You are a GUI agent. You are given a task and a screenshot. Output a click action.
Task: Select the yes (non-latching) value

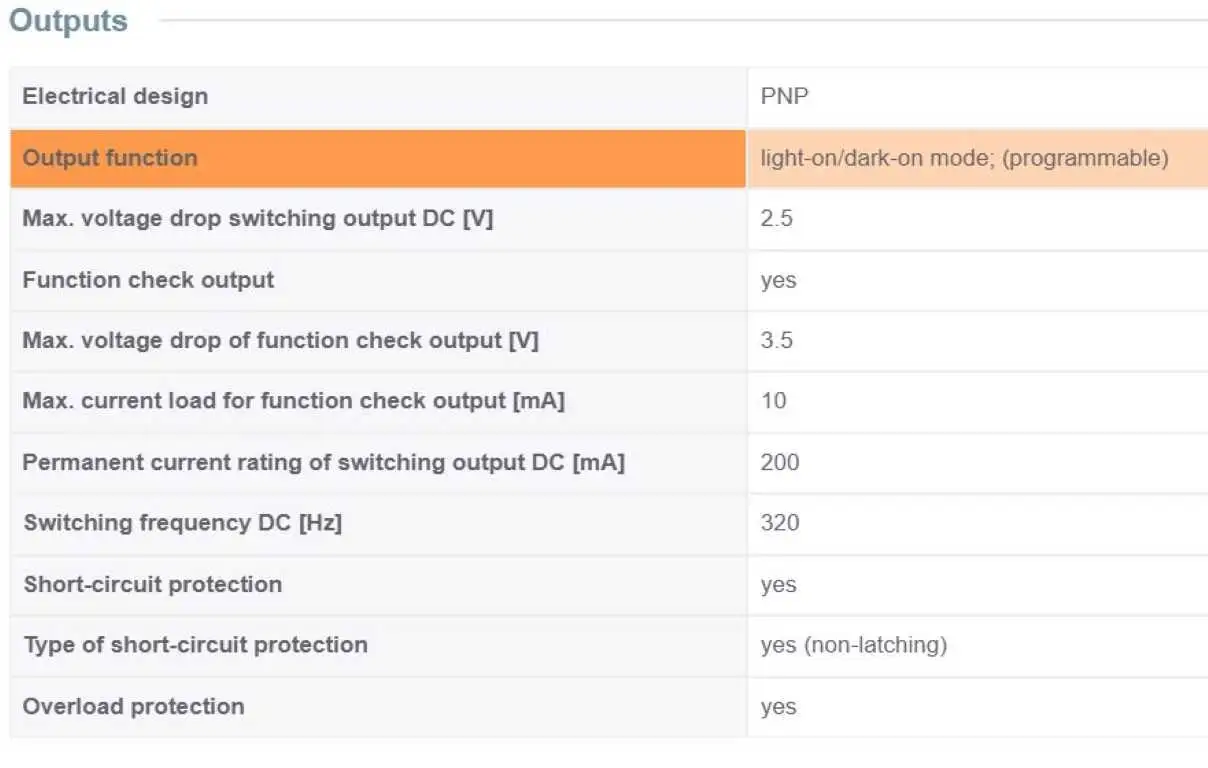(853, 646)
